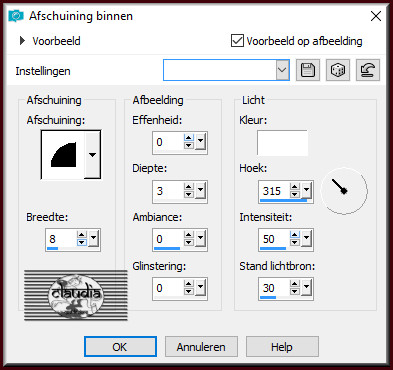Open the Instellingen presets combo box

226,70
